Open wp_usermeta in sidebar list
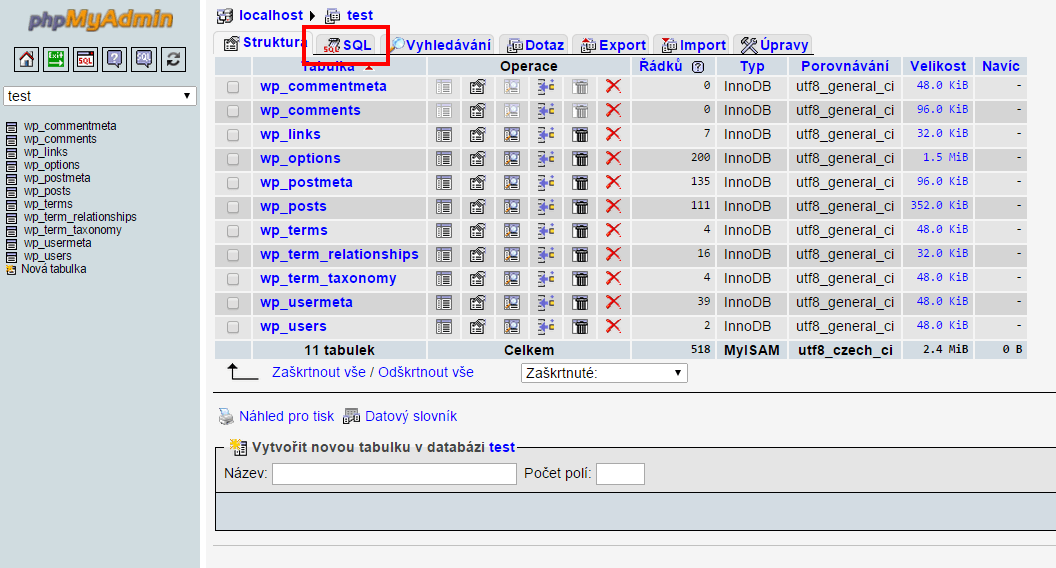The image size is (1056, 568). point(57,243)
